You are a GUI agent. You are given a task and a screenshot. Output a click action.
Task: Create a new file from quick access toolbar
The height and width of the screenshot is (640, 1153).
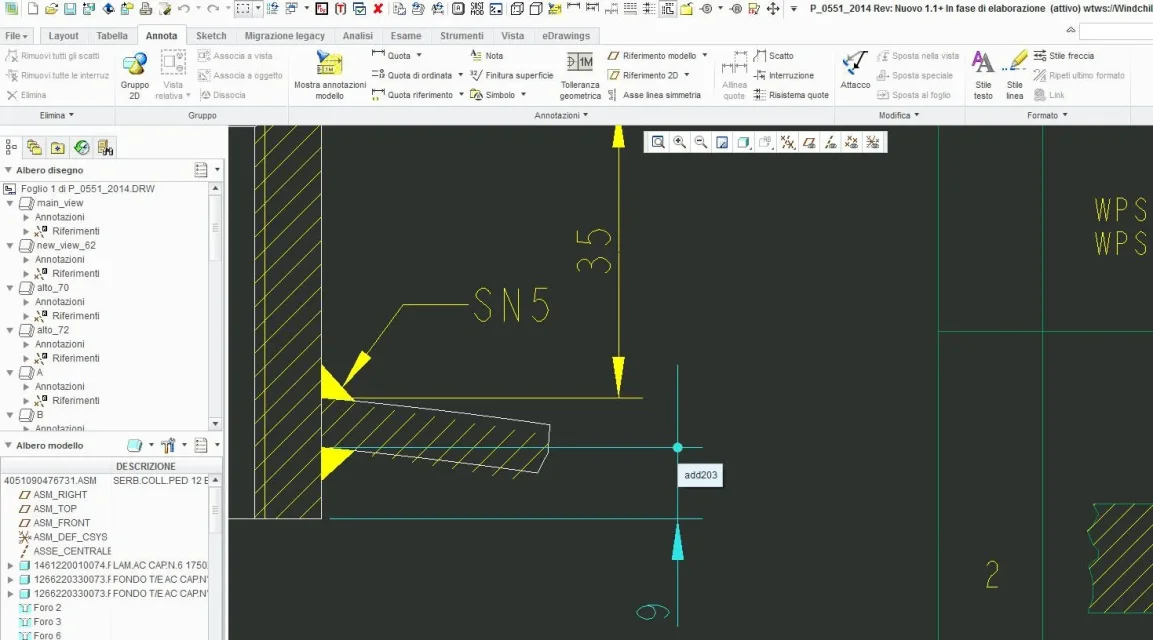[32, 9]
